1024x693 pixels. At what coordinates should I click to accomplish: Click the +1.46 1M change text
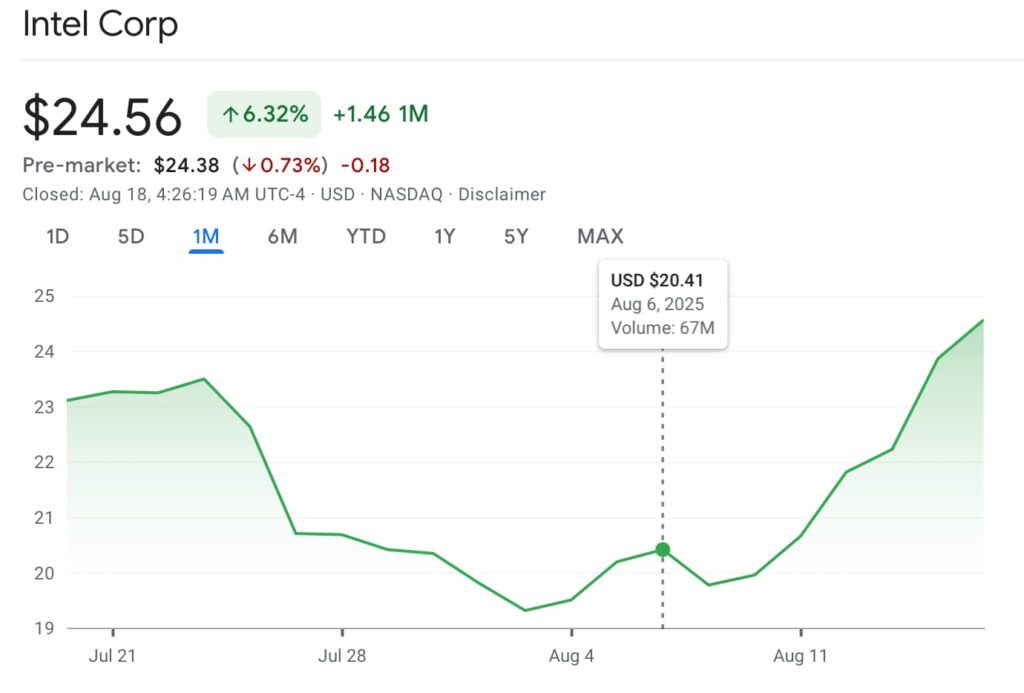[381, 114]
